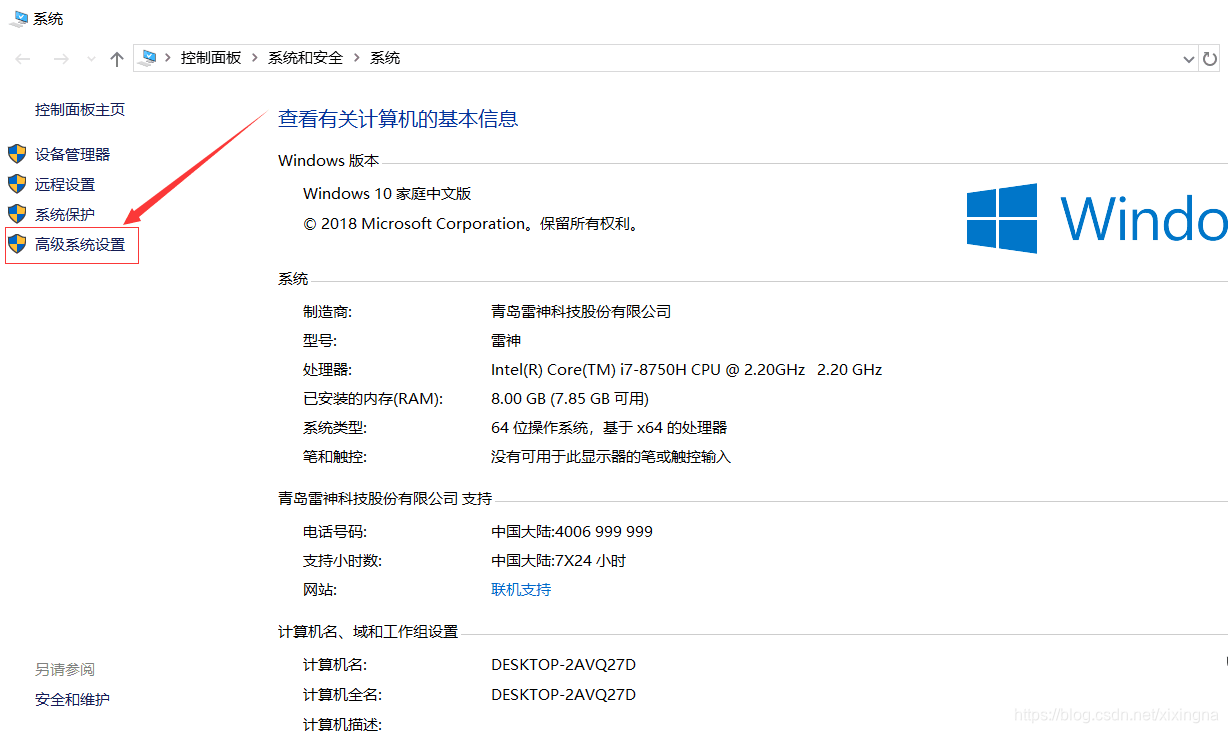Refresh the page with refresh button
The height and width of the screenshot is (733, 1228).
coord(1211,59)
